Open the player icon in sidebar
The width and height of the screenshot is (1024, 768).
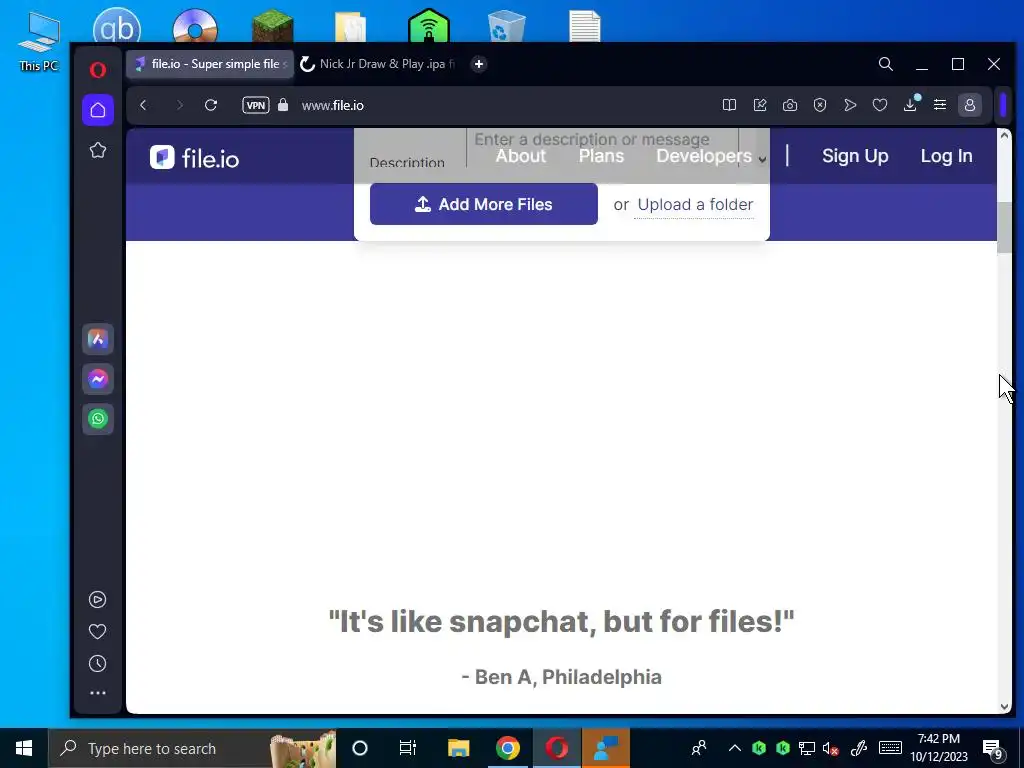click(97, 600)
